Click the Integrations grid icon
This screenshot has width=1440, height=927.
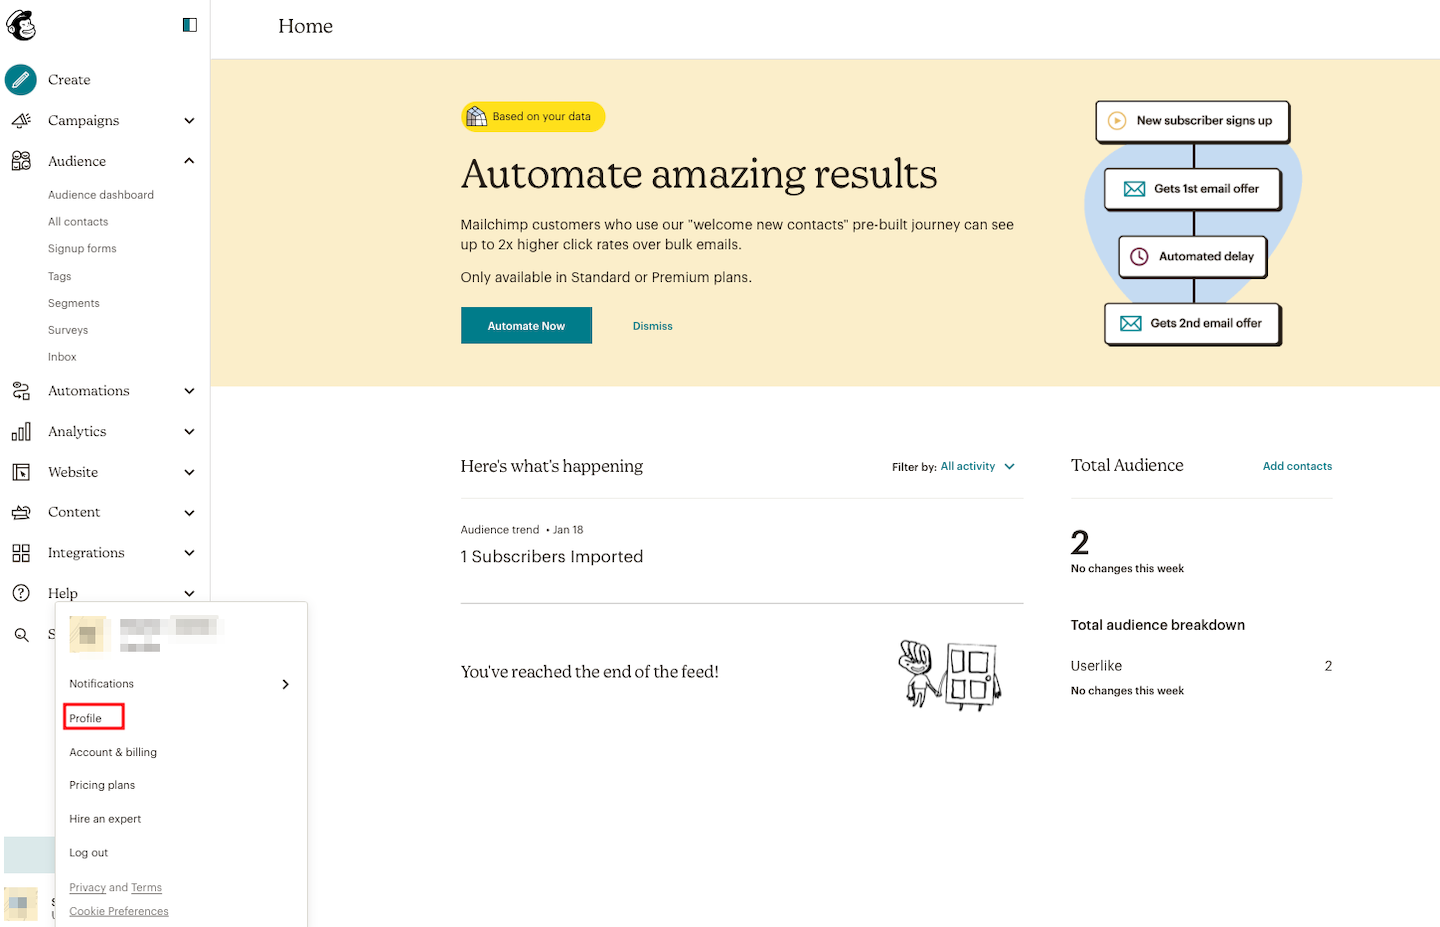pyautogui.click(x=21, y=553)
